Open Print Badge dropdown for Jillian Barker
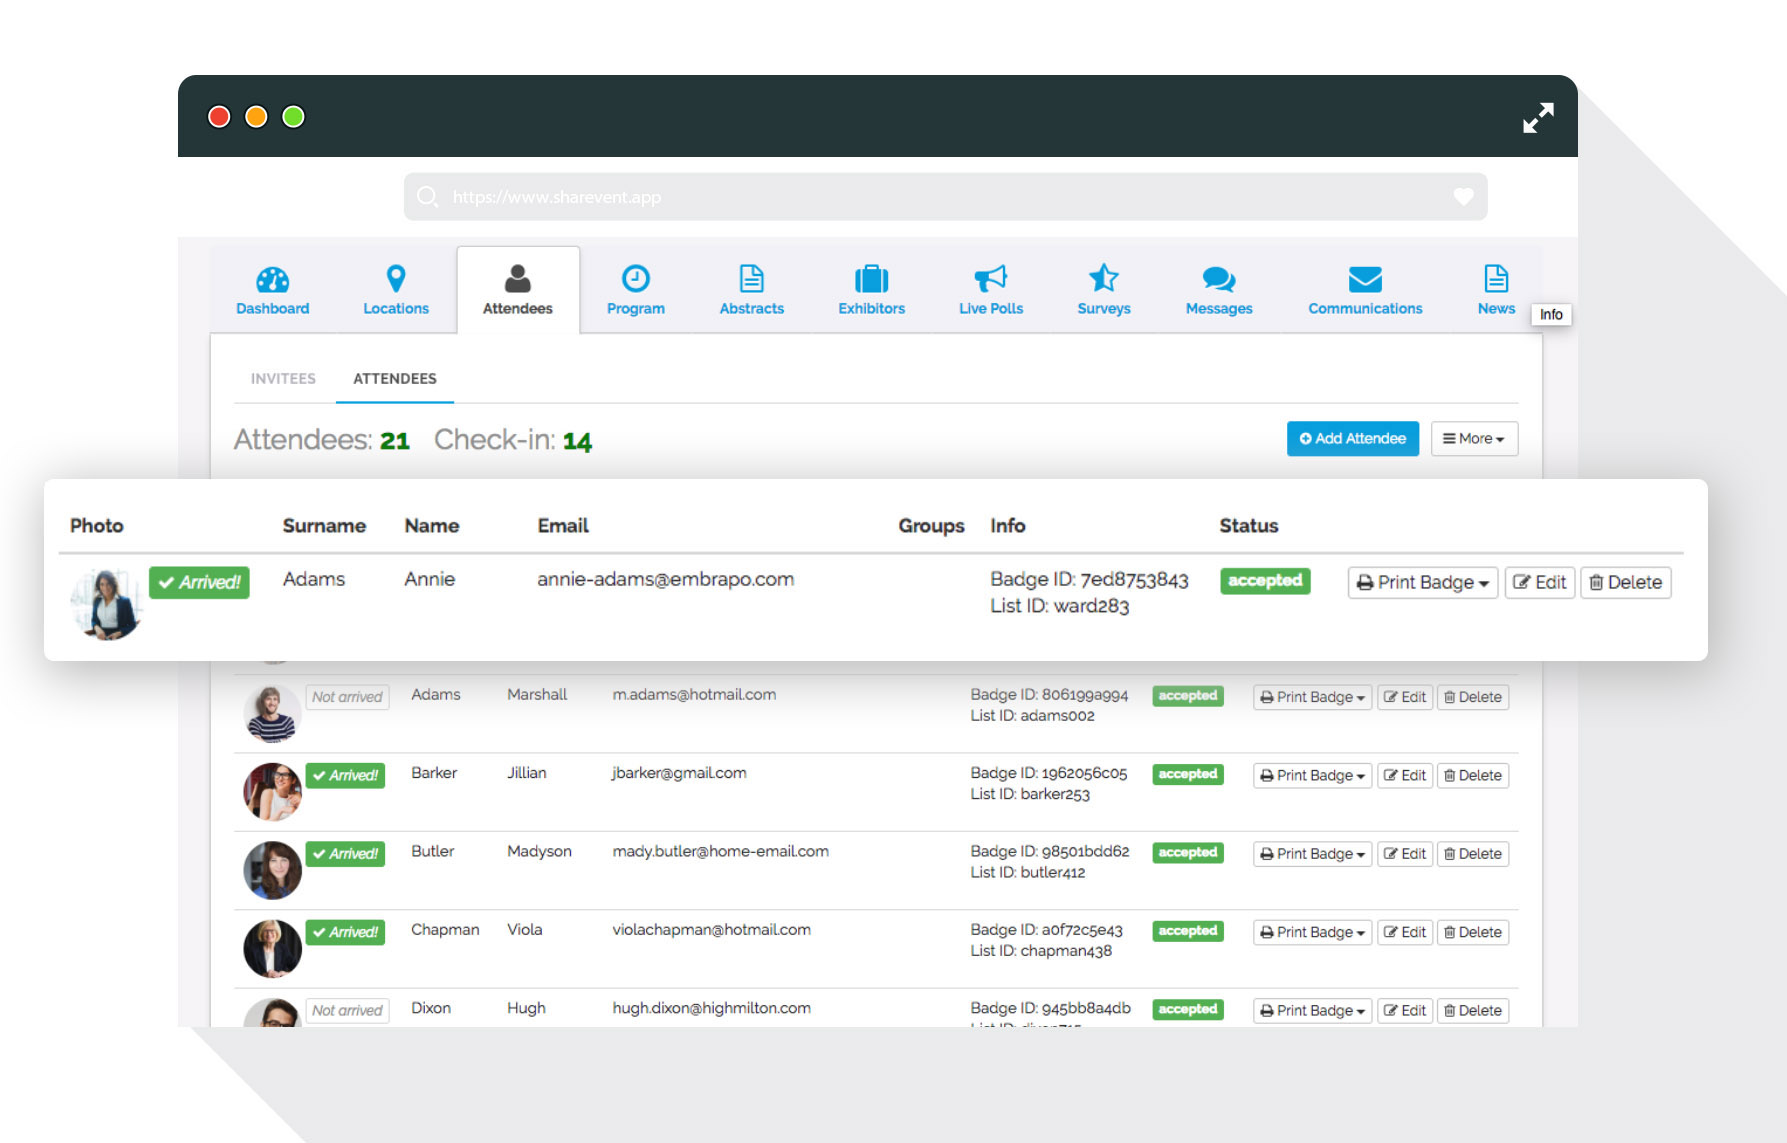This screenshot has width=1787, height=1143. [1312, 776]
